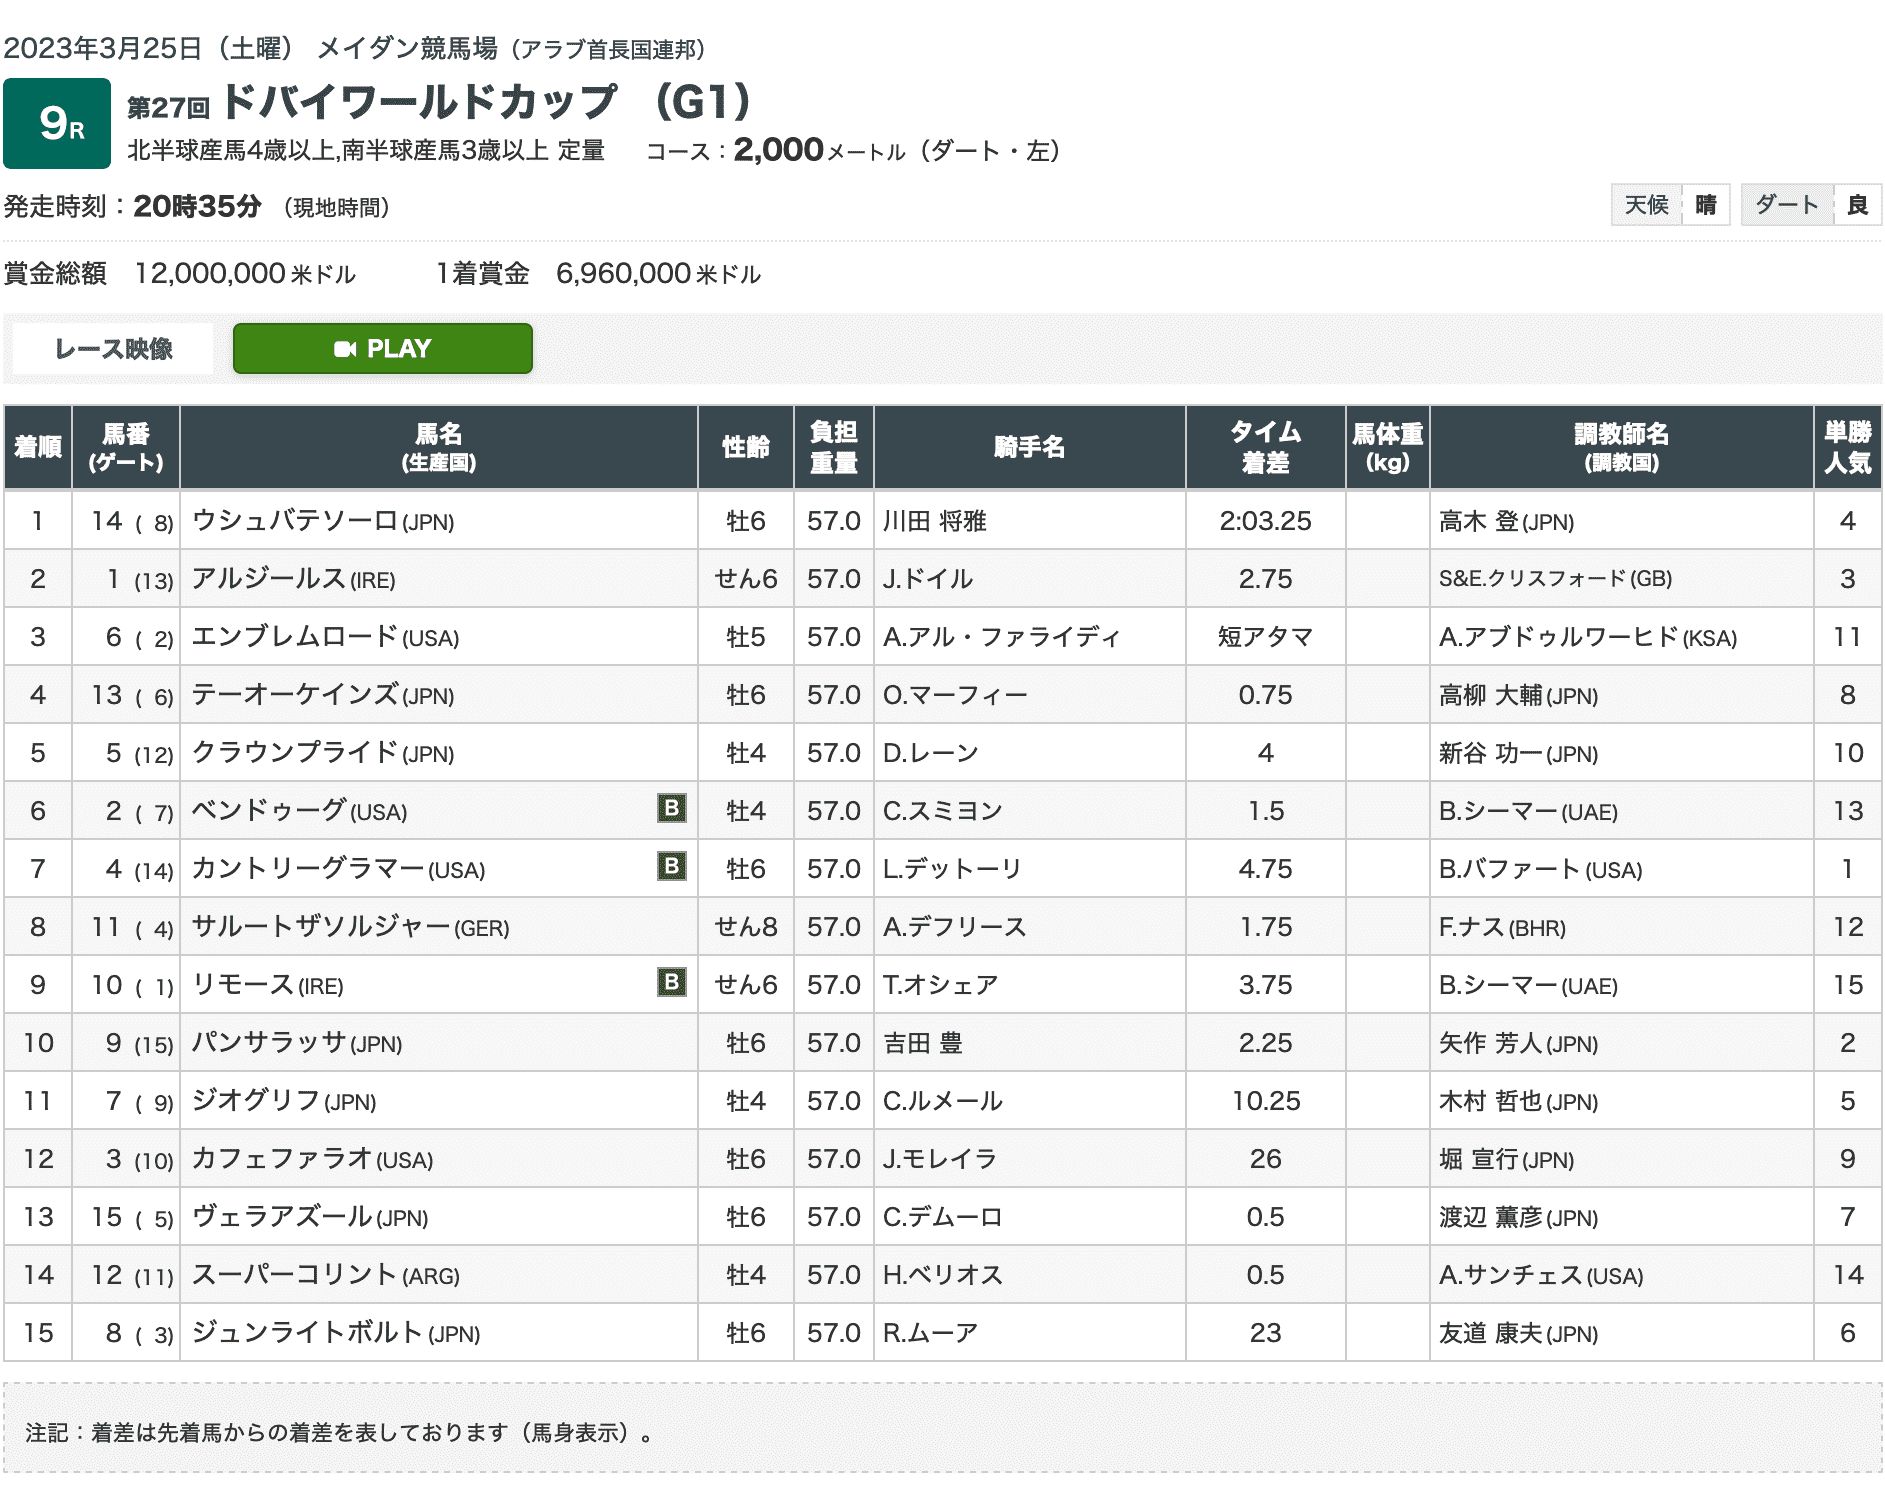Click the B blinker icon for カントリーグラマー
Screen dimensions: 1885x1492
[672, 866]
